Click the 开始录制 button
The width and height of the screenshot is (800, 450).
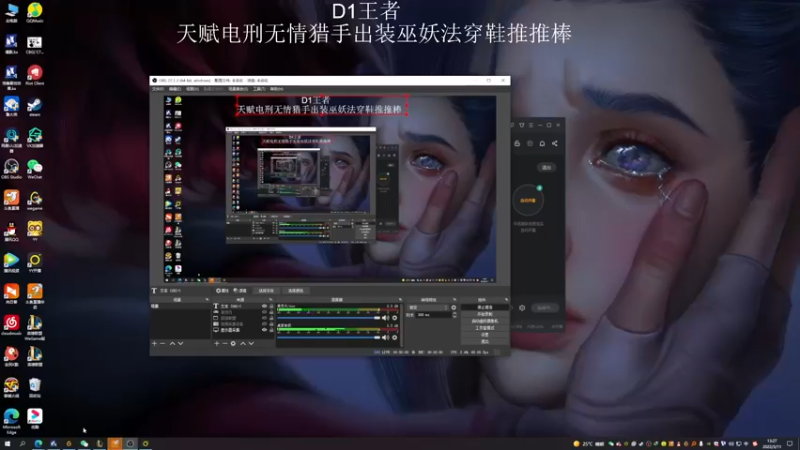(x=485, y=314)
